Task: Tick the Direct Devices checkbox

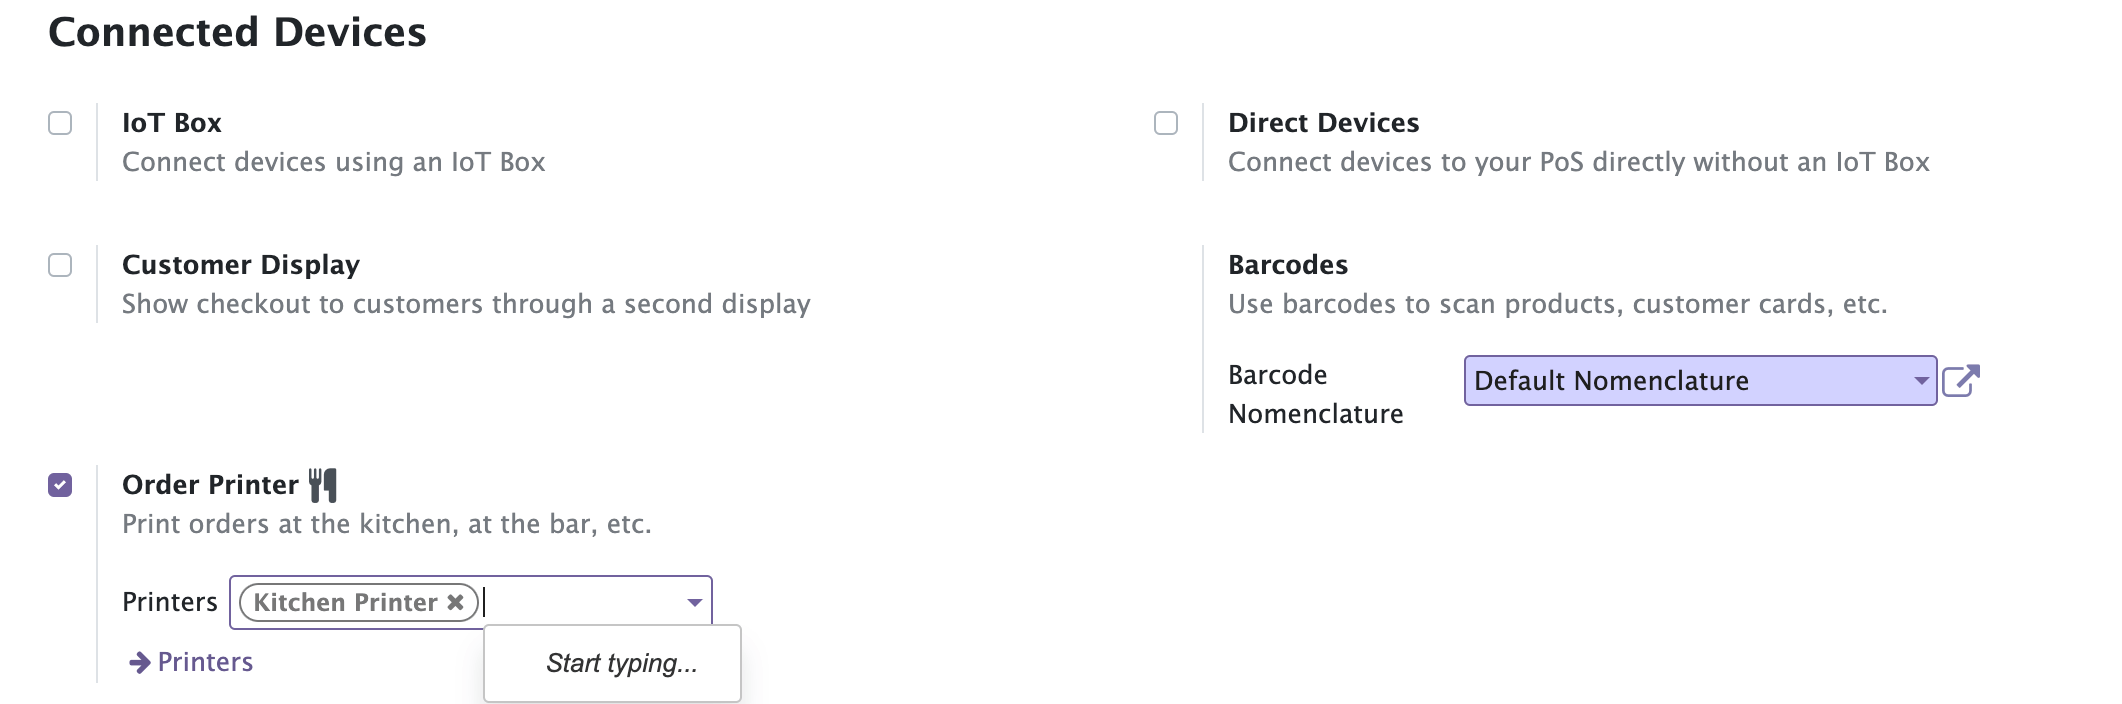Action: [x=1166, y=123]
